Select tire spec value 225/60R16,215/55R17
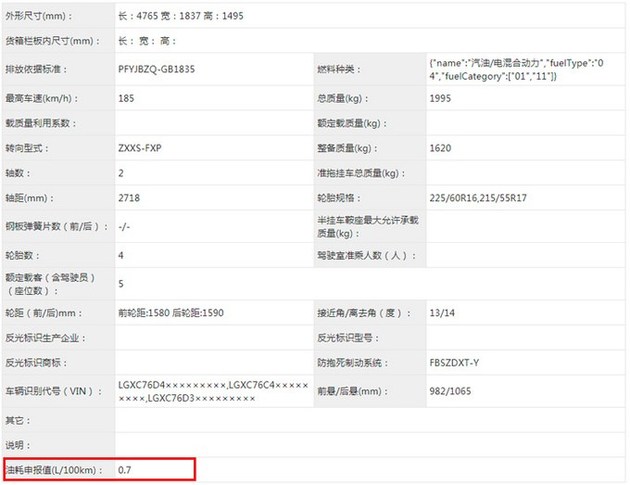The height and width of the screenshot is (485, 630). (x=478, y=198)
